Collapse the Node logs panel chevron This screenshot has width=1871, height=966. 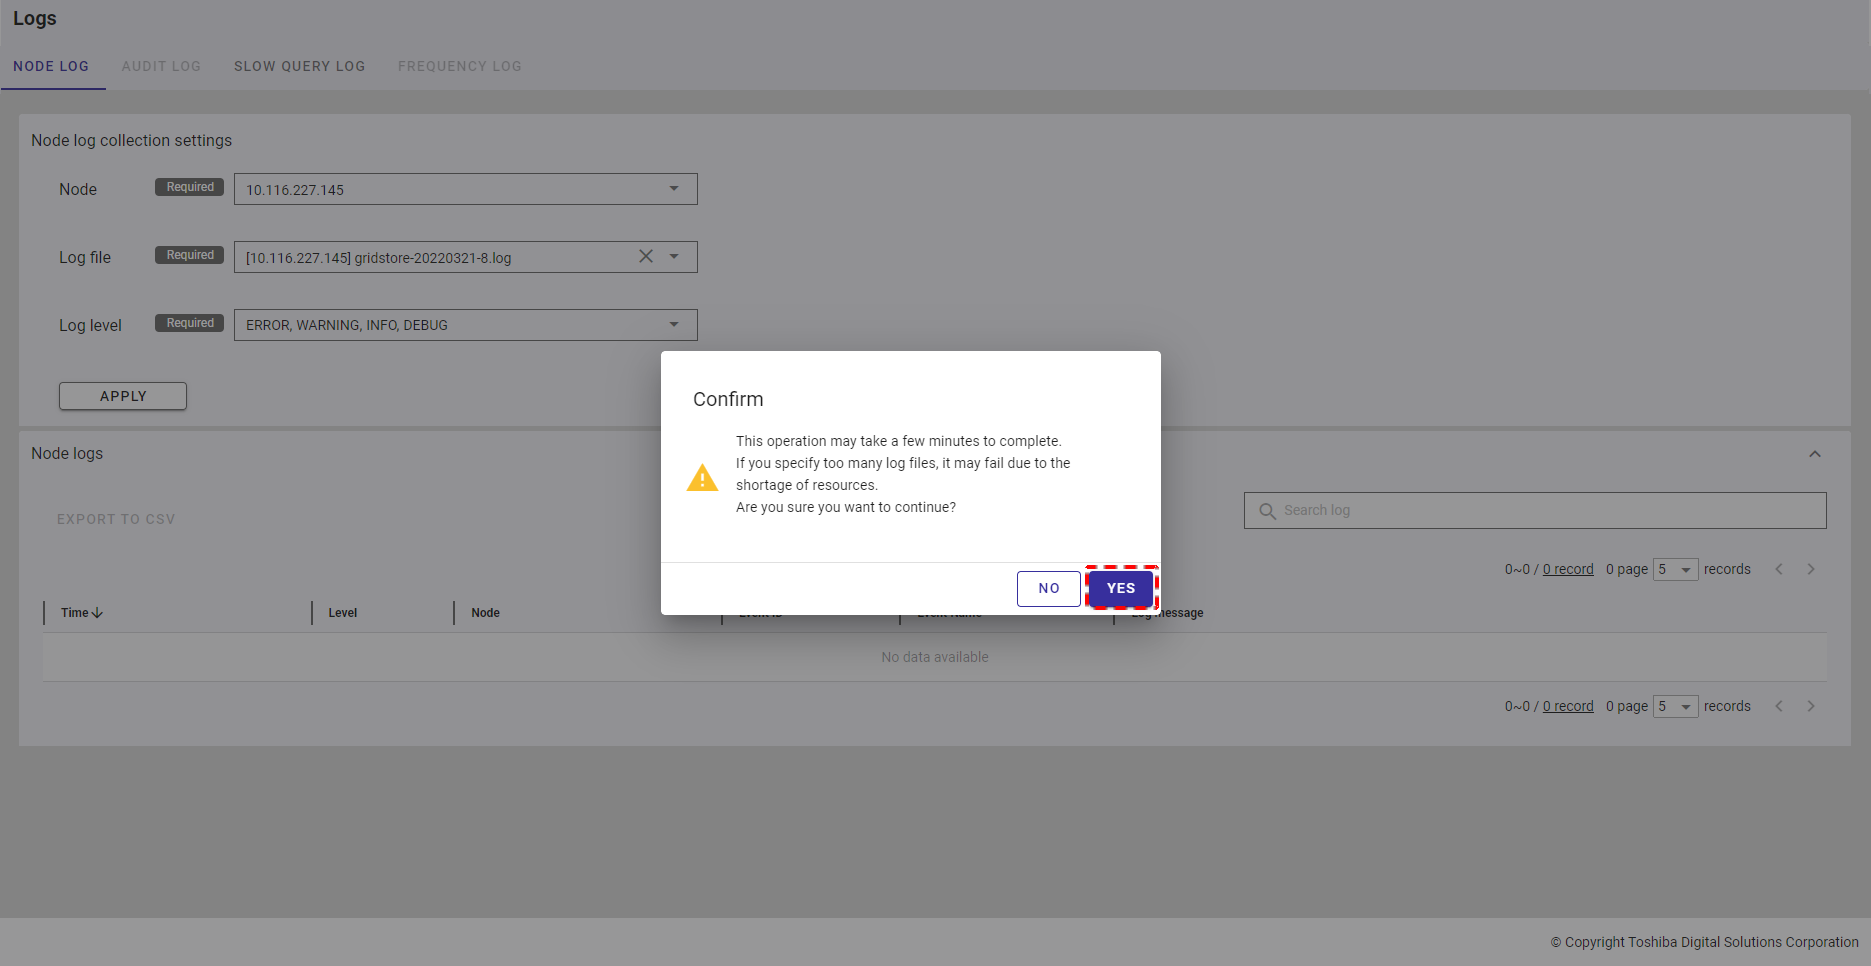(x=1814, y=454)
